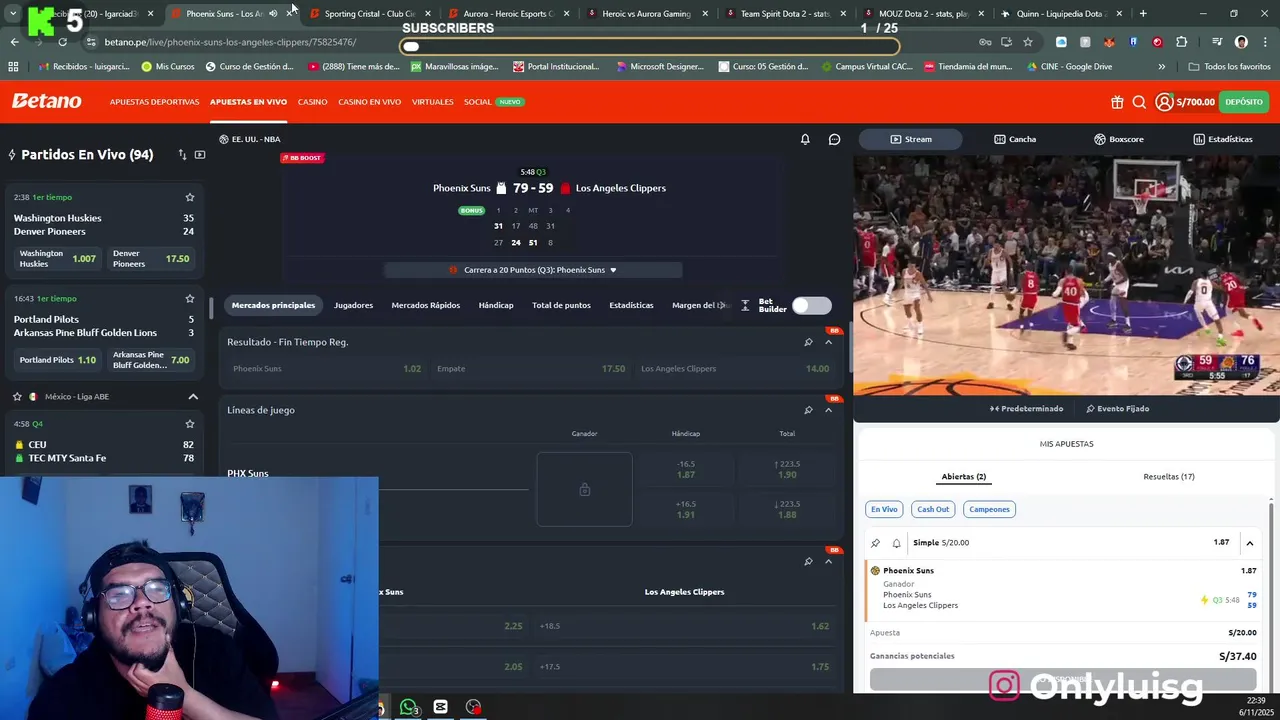The image size is (1280, 720).
Task: Switch to Predeterminado video layout
Action: [1026, 408]
